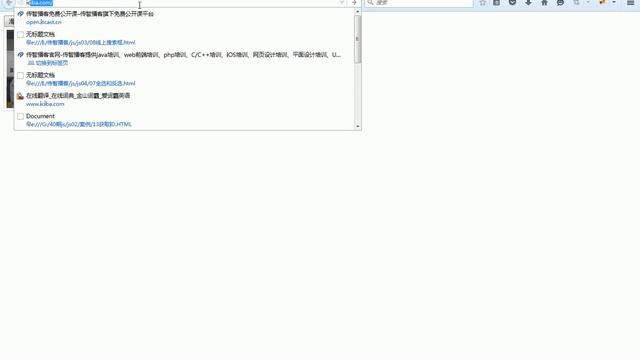Image resolution: width=640 pixels, height=360 pixels.
Task: Click the Go arrow beside the address bar
Action: point(354,2)
